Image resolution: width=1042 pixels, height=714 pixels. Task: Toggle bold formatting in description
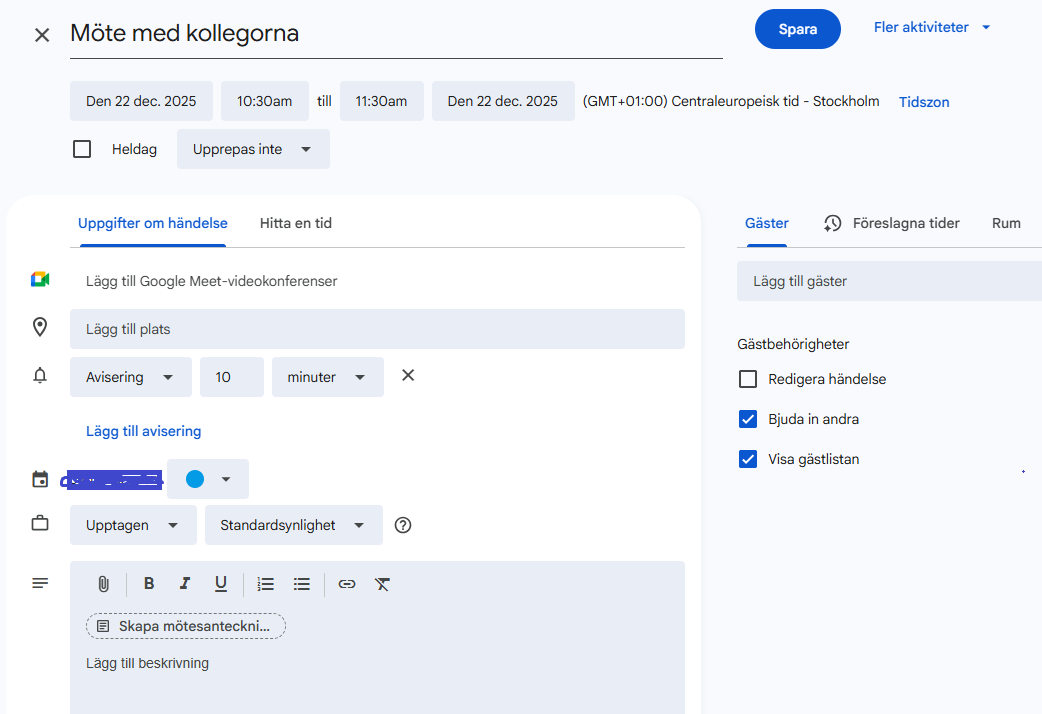pyautogui.click(x=149, y=584)
